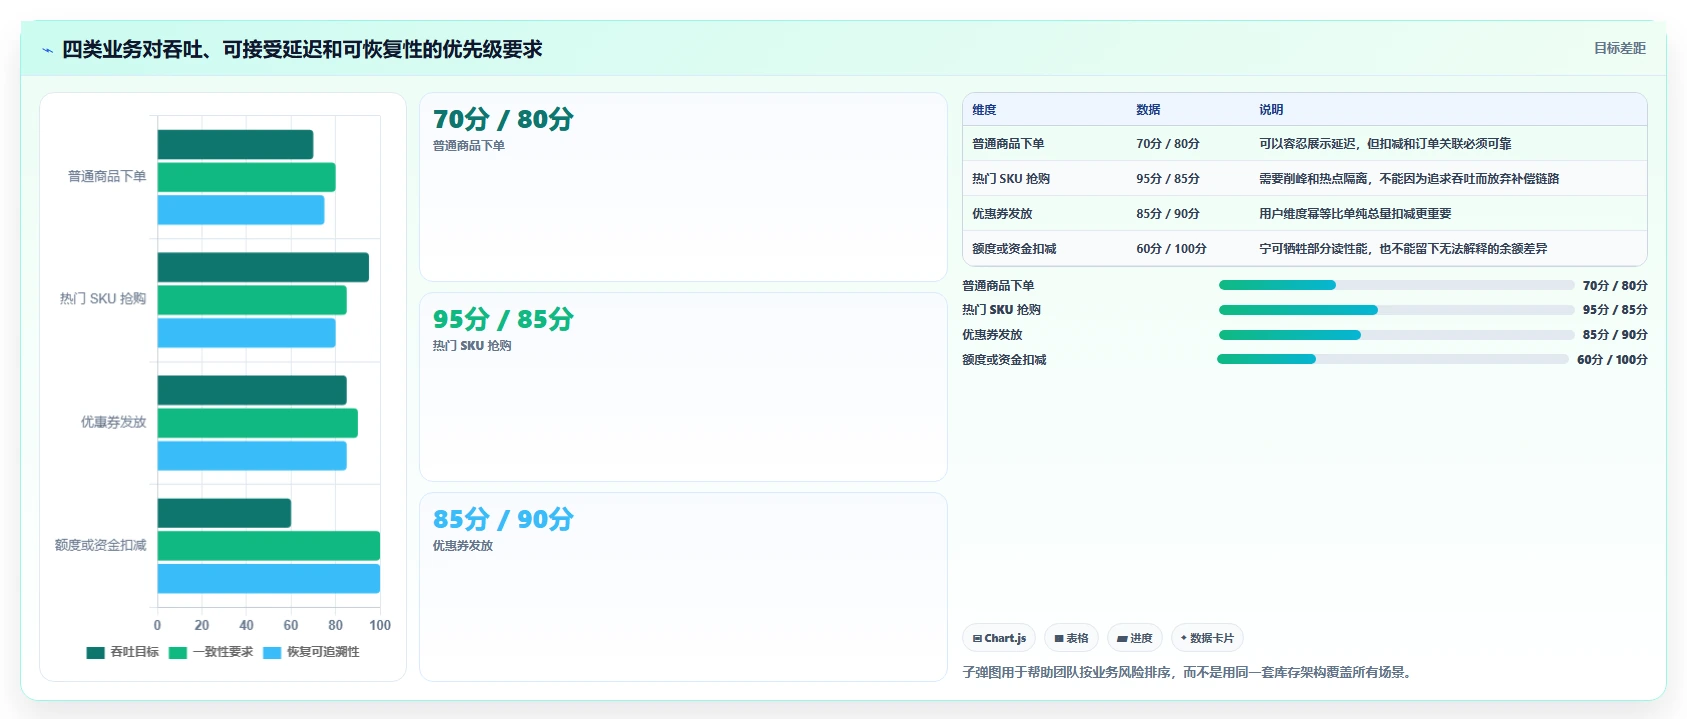Click the green 一致性要求 bar for 普通商品下单
This screenshot has width=1687, height=719.
point(246,177)
